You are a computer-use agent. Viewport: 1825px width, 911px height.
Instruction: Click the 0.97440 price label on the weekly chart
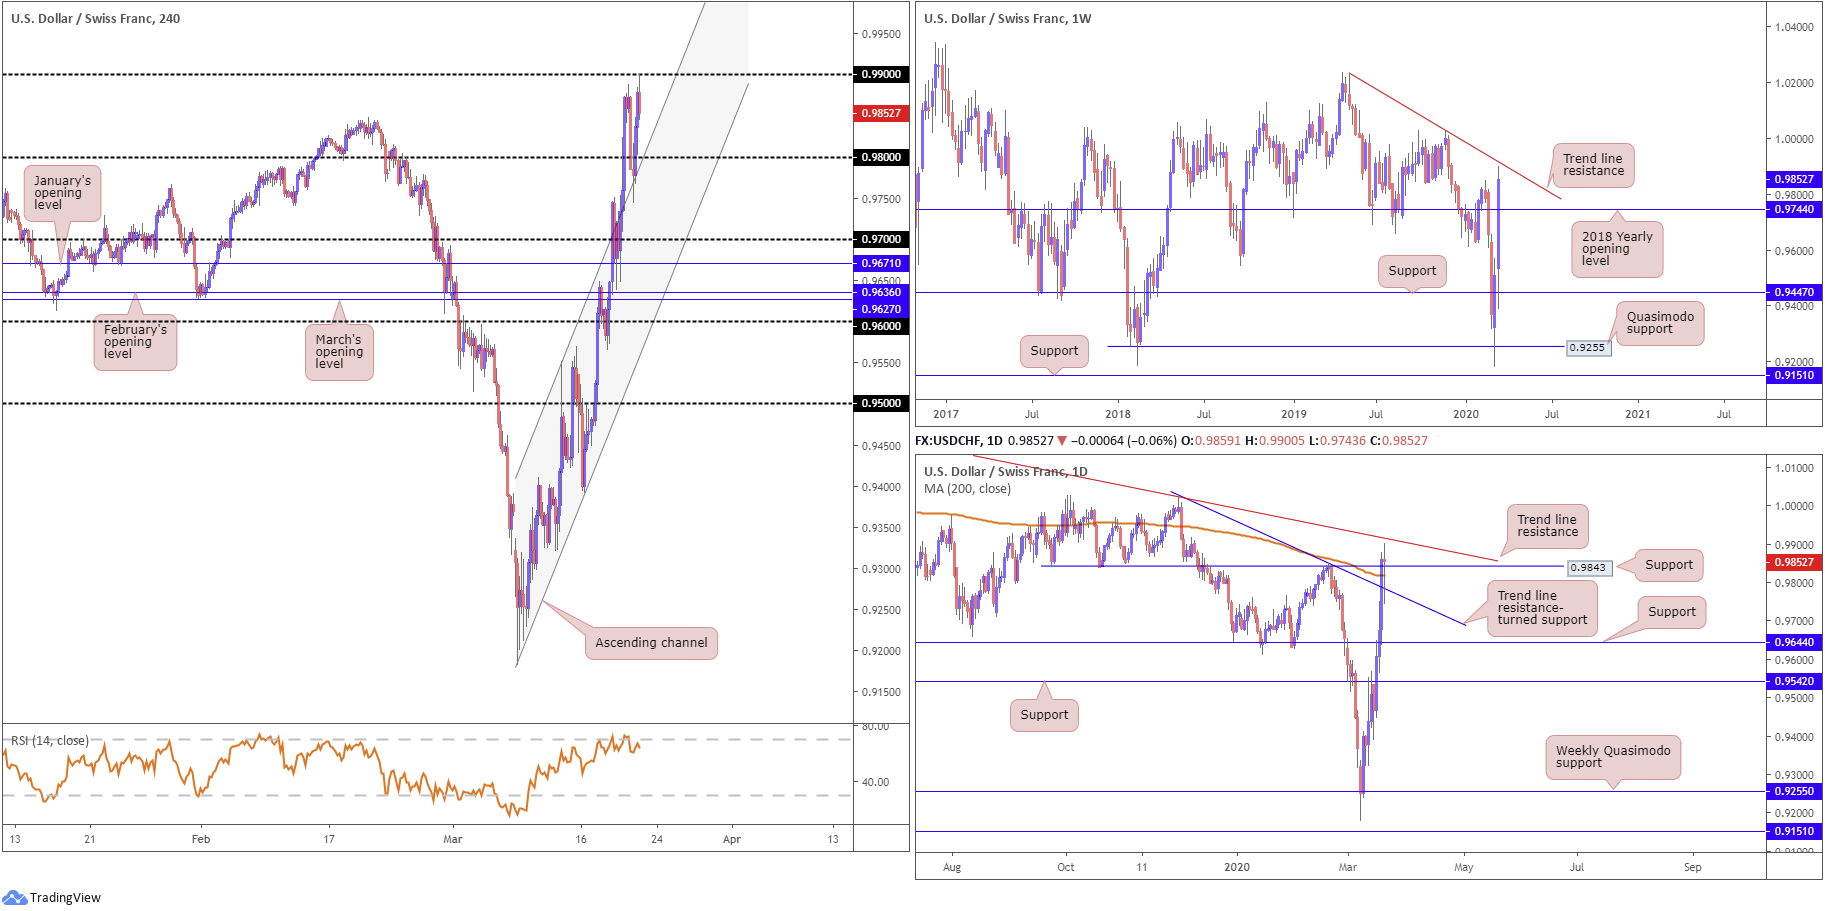pos(1794,209)
